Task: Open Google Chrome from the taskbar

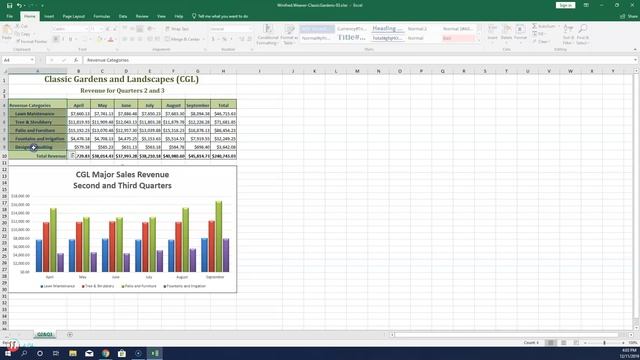Action: coord(106,353)
